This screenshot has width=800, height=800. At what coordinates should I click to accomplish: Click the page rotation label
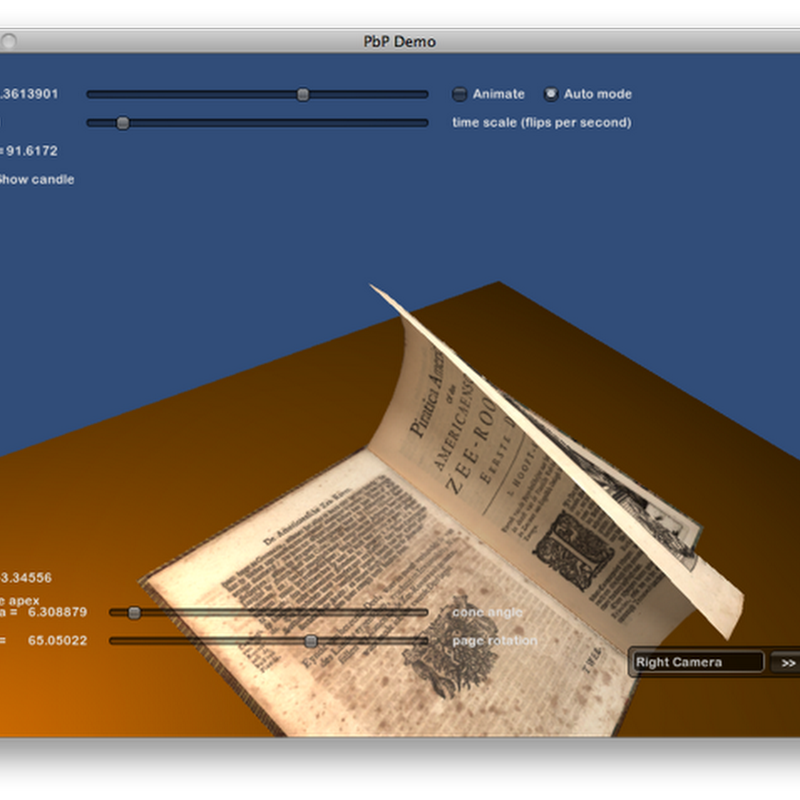[495, 641]
